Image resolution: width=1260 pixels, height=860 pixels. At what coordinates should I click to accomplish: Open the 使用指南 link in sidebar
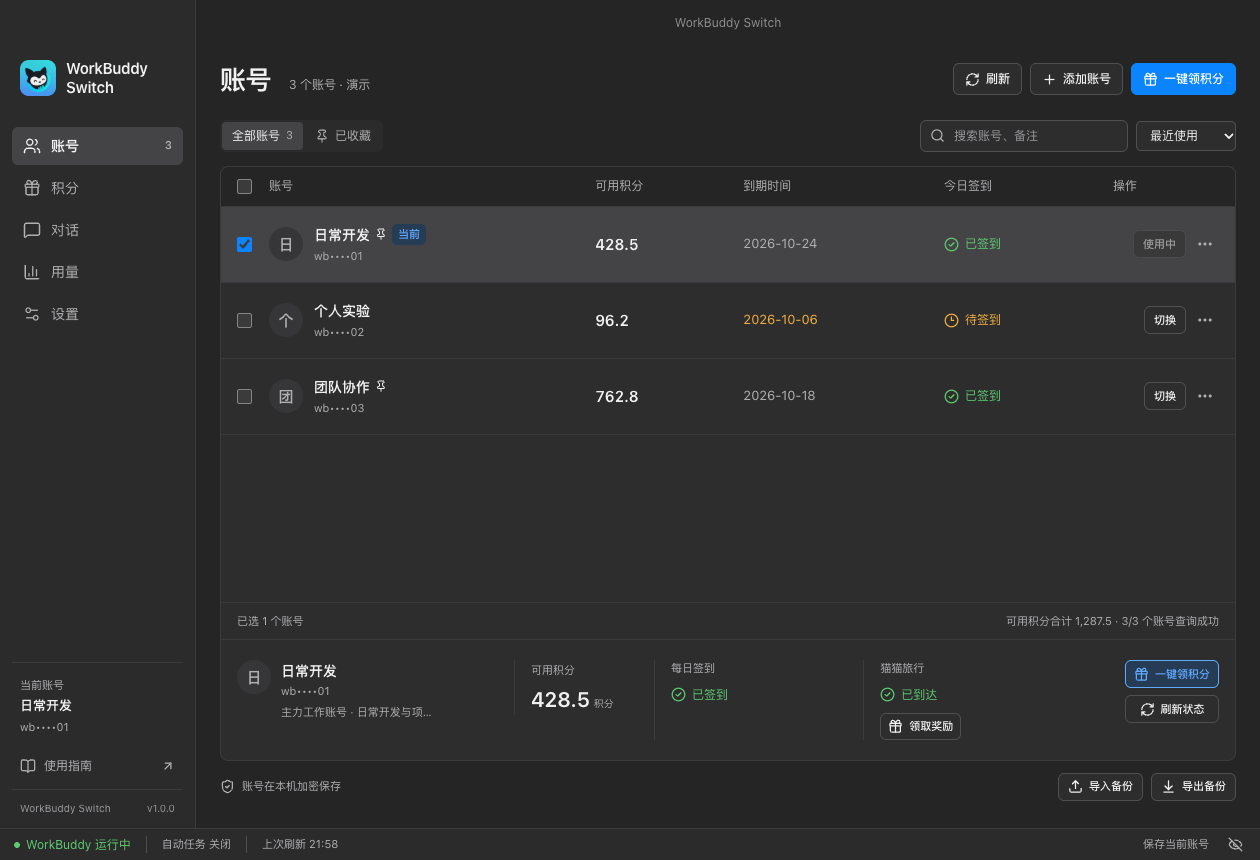(x=97, y=766)
